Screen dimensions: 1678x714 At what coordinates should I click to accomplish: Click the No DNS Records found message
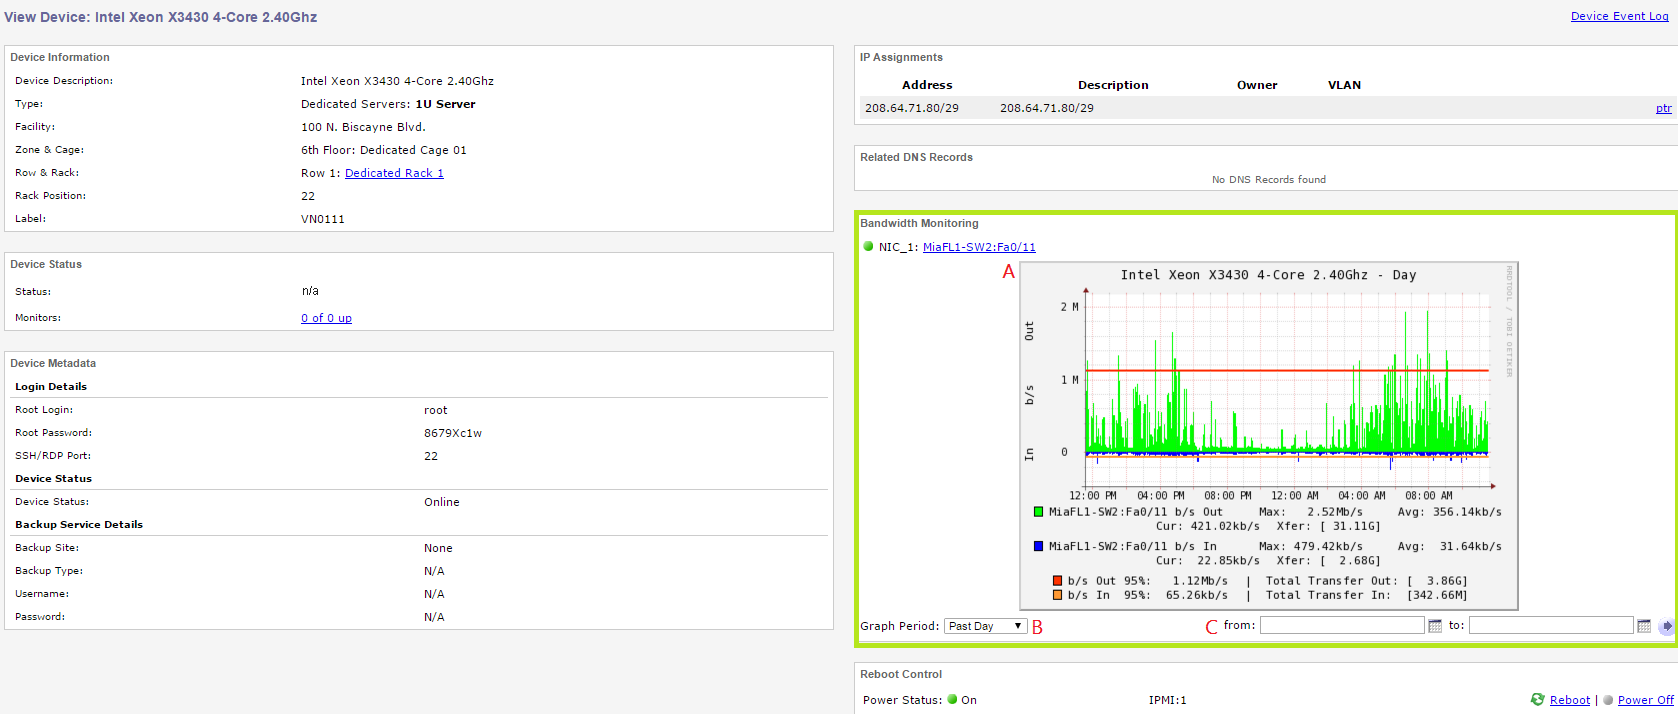coord(1268,180)
